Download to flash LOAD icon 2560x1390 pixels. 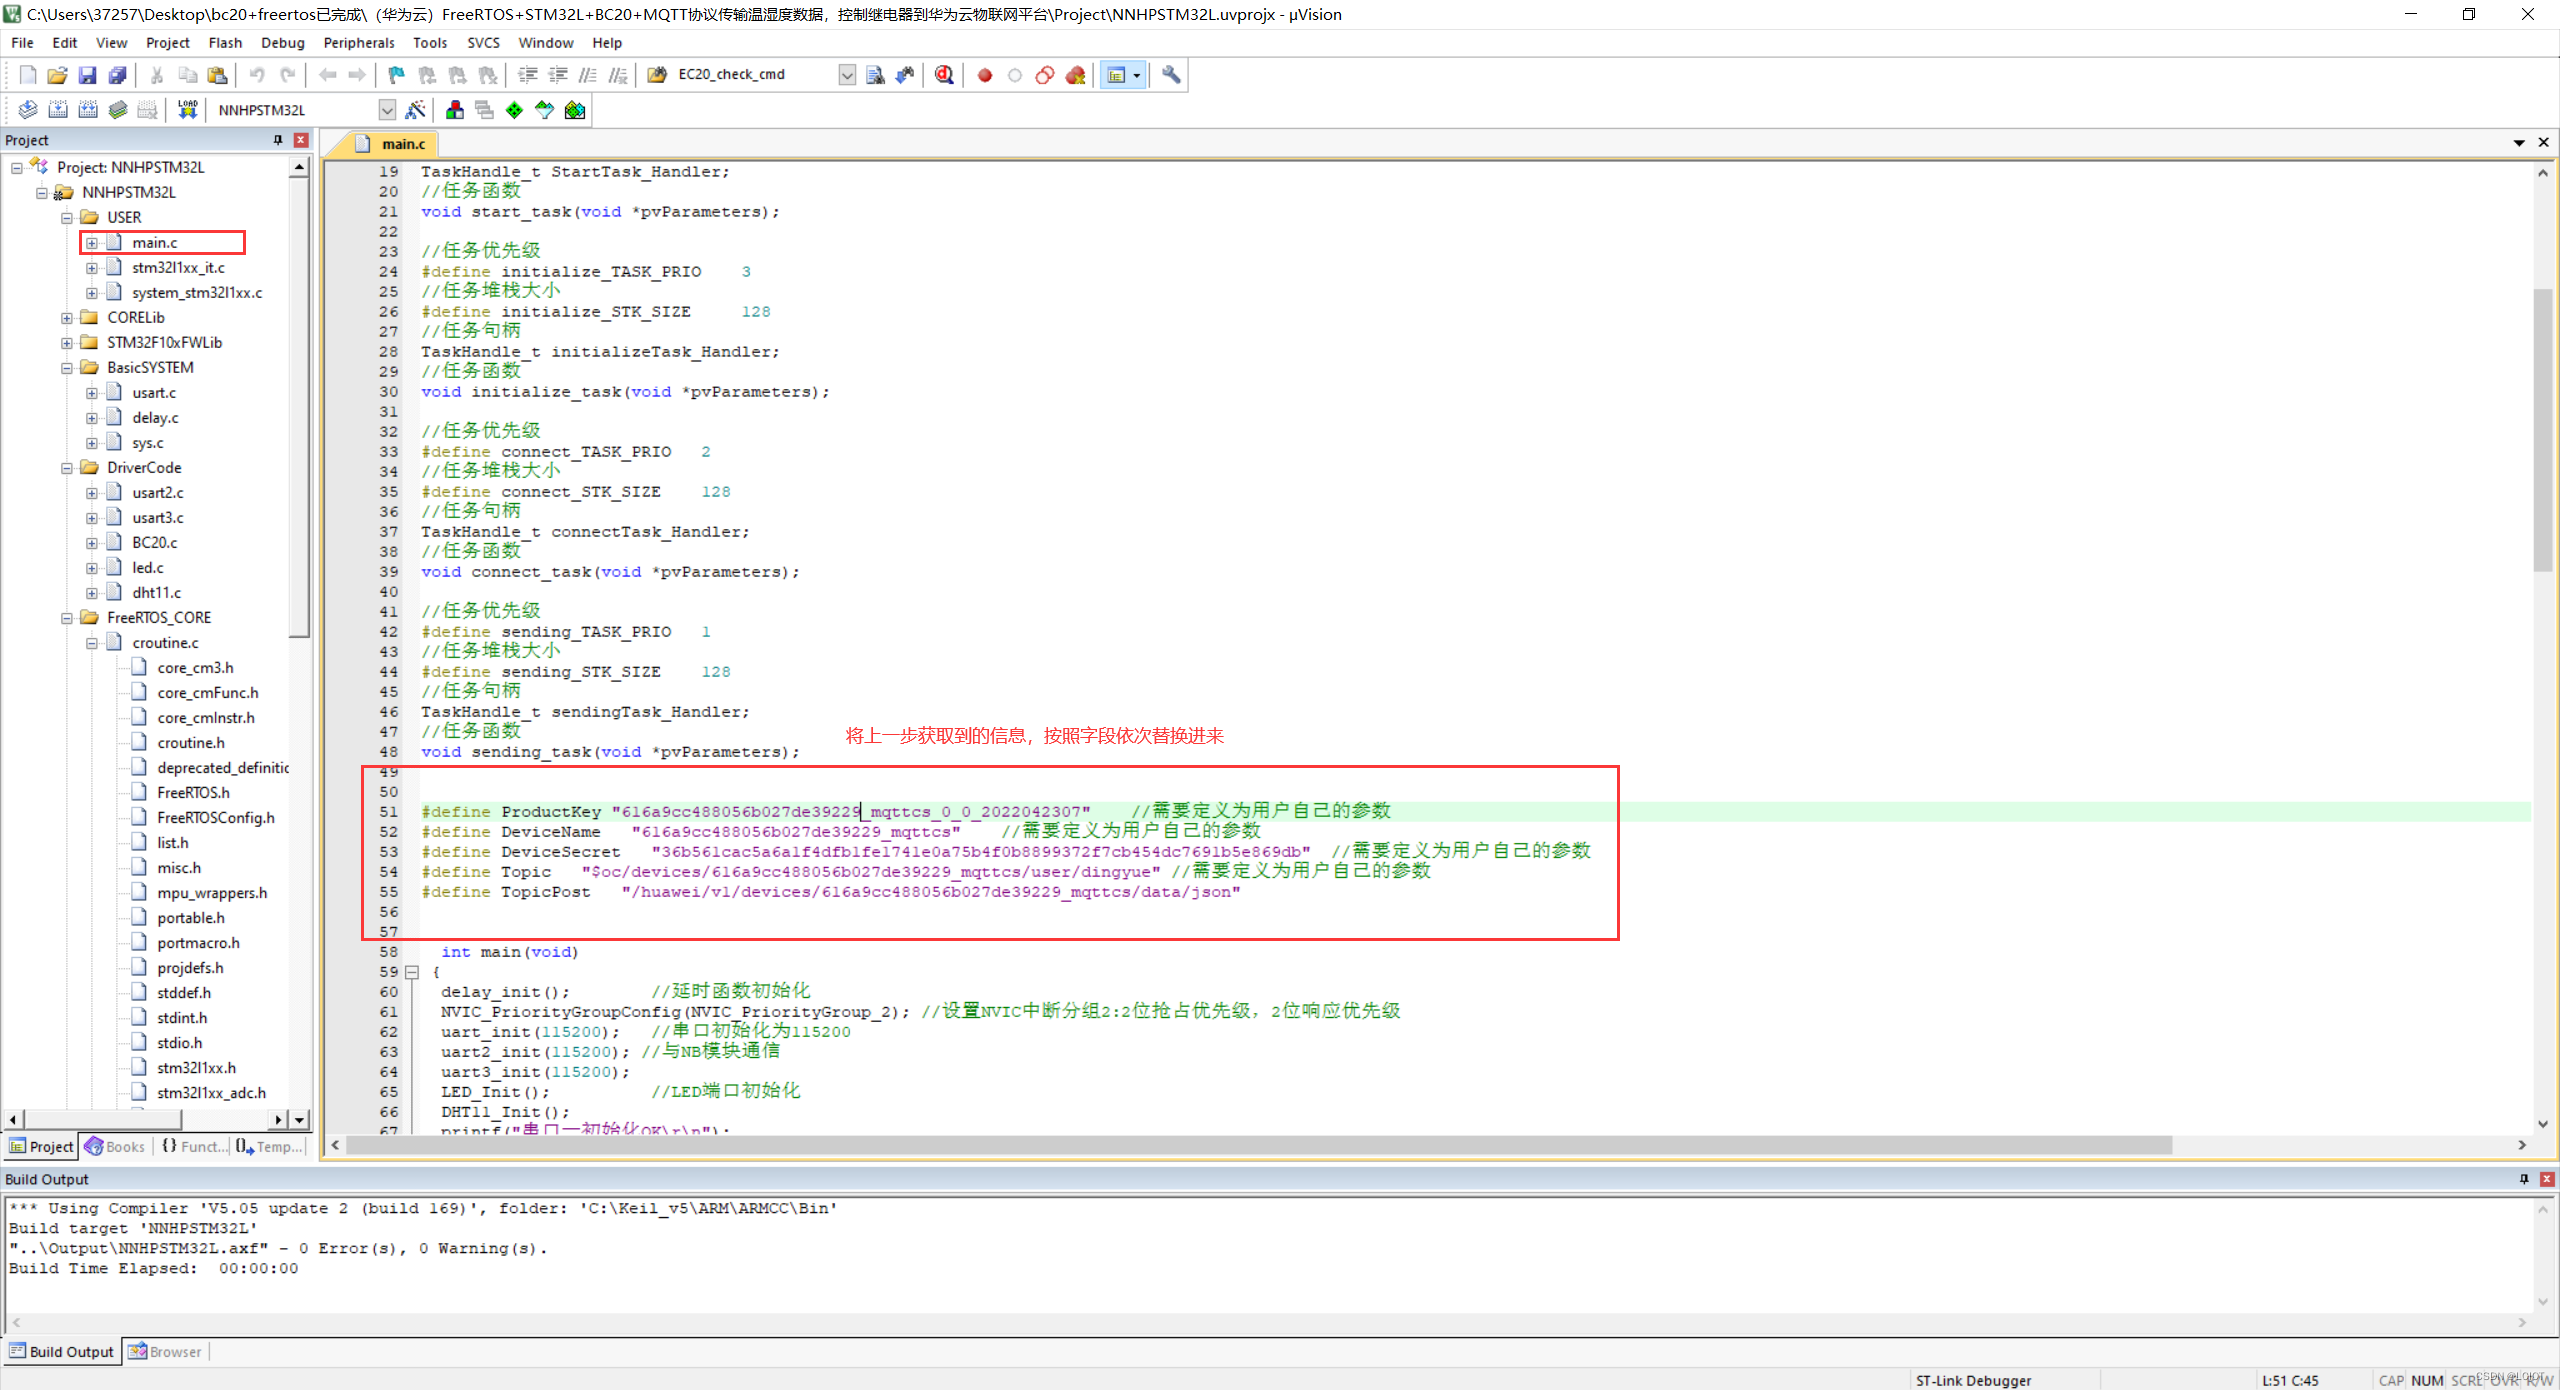[x=187, y=110]
